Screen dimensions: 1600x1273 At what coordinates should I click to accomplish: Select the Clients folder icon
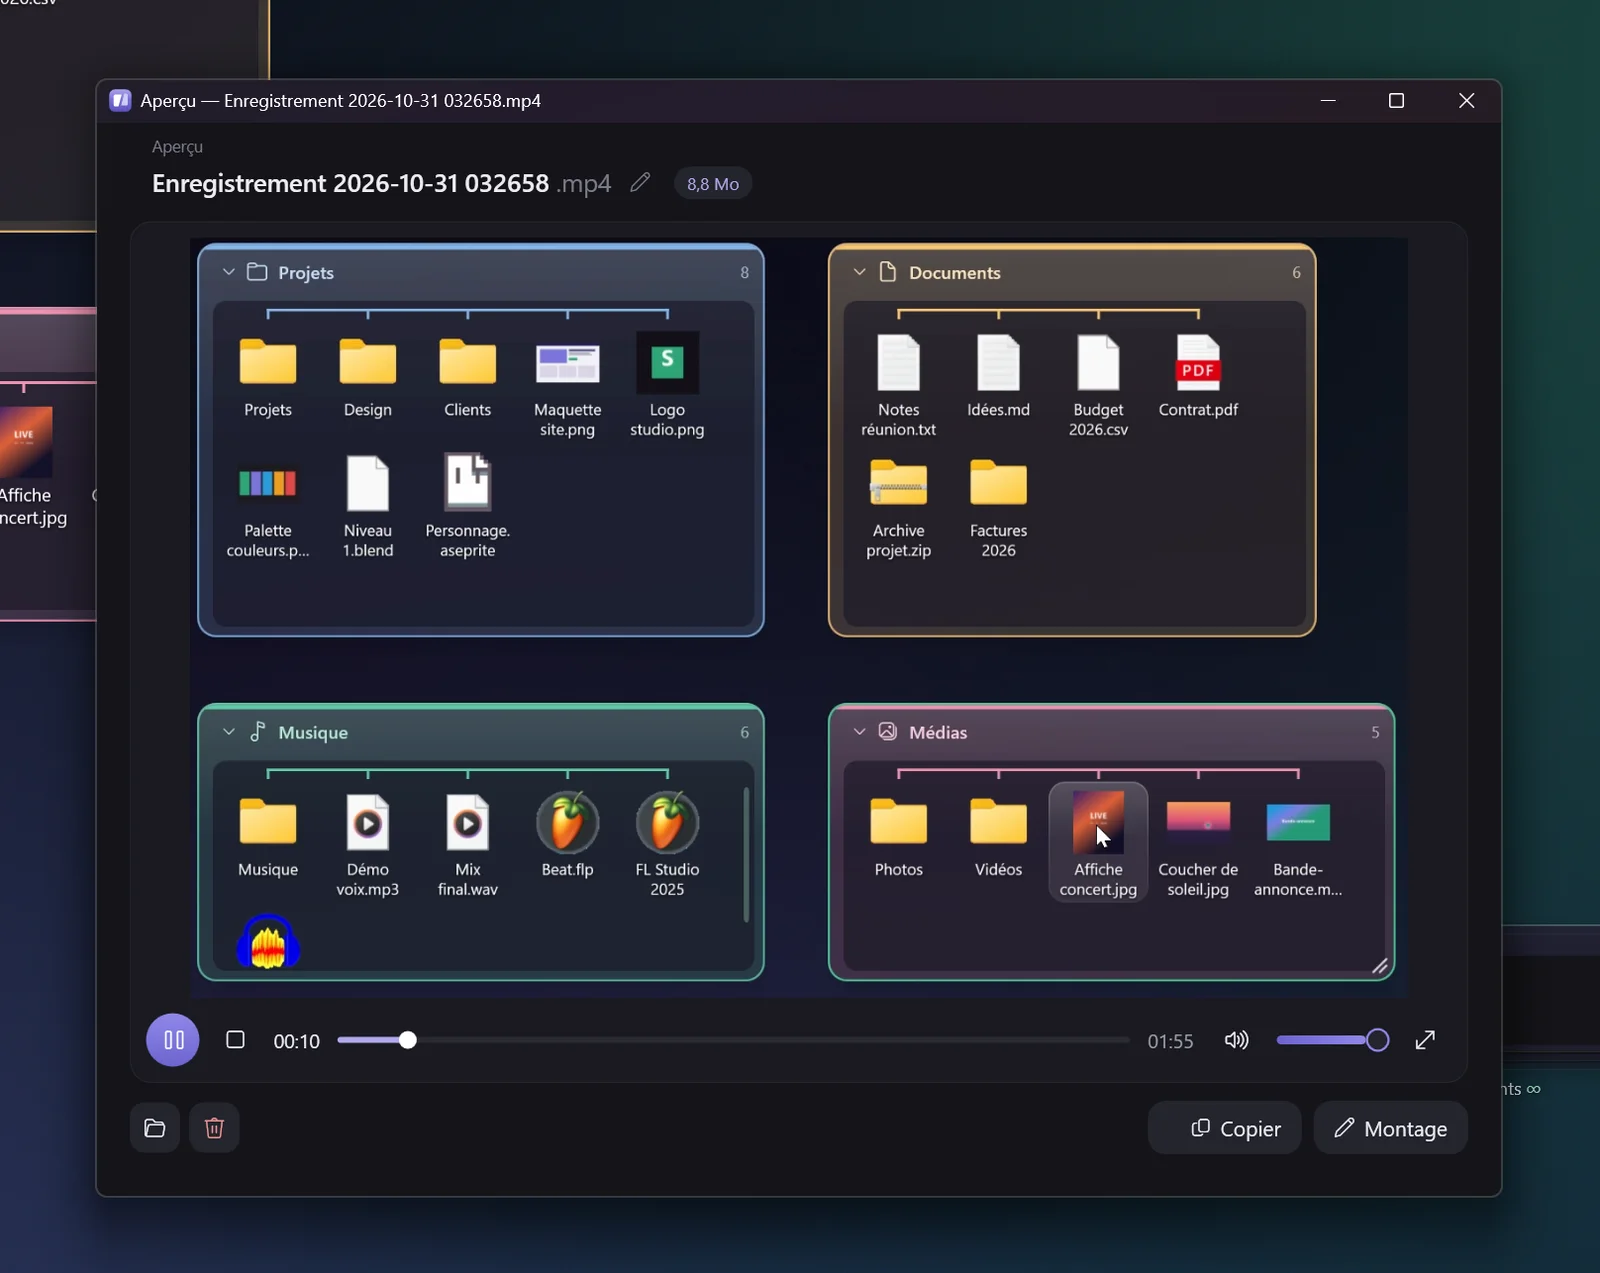[468, 362]
